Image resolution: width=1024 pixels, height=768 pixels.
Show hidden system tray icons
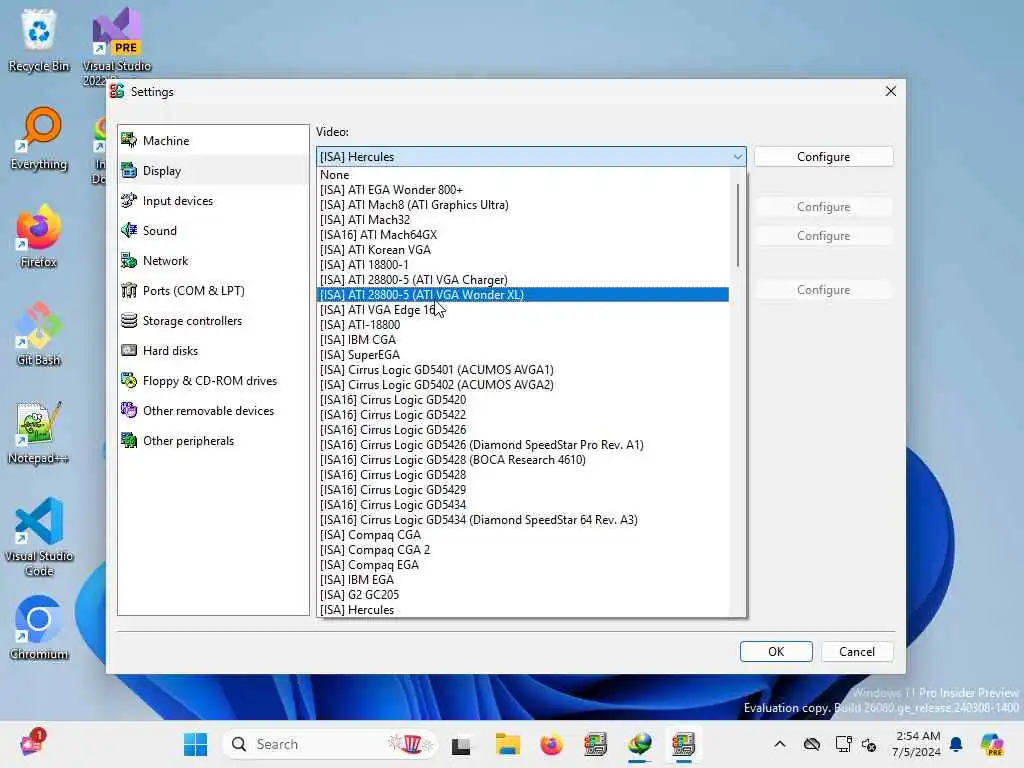click(780, 744)
